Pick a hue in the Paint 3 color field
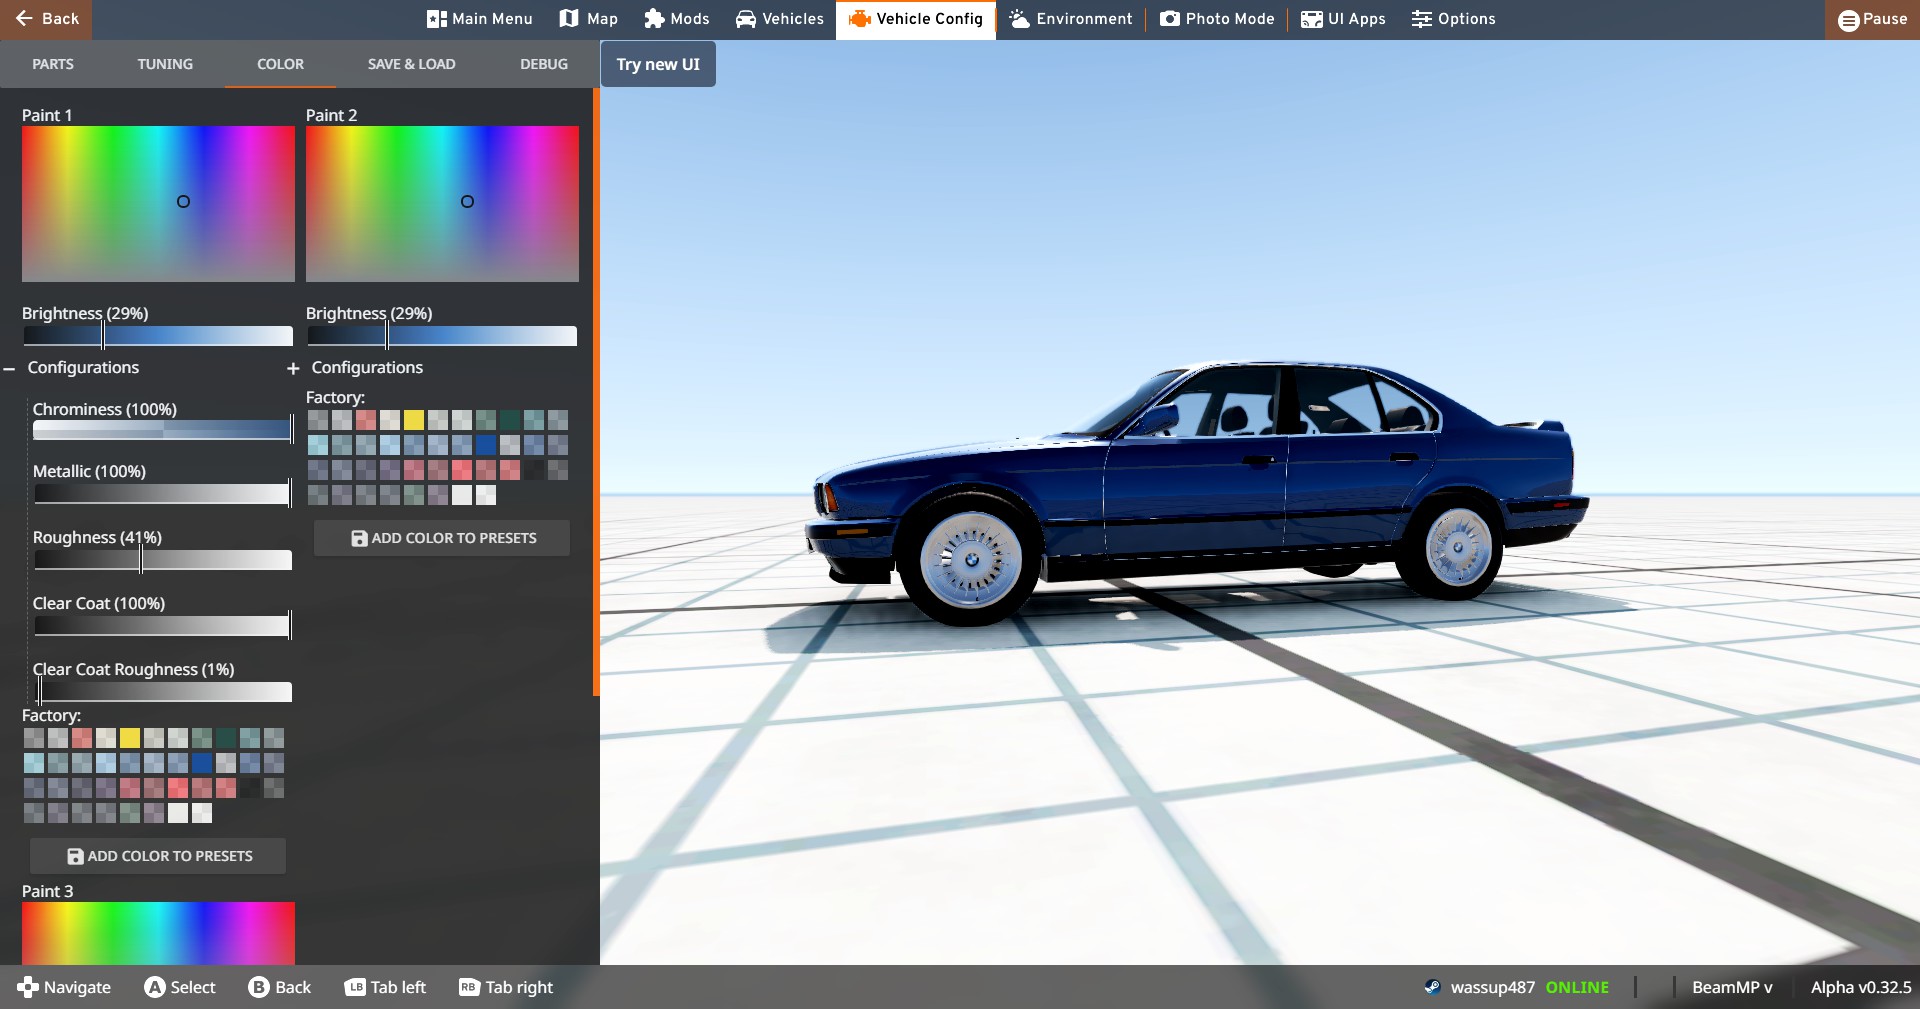1920x1009 pixels. [158, 933]
